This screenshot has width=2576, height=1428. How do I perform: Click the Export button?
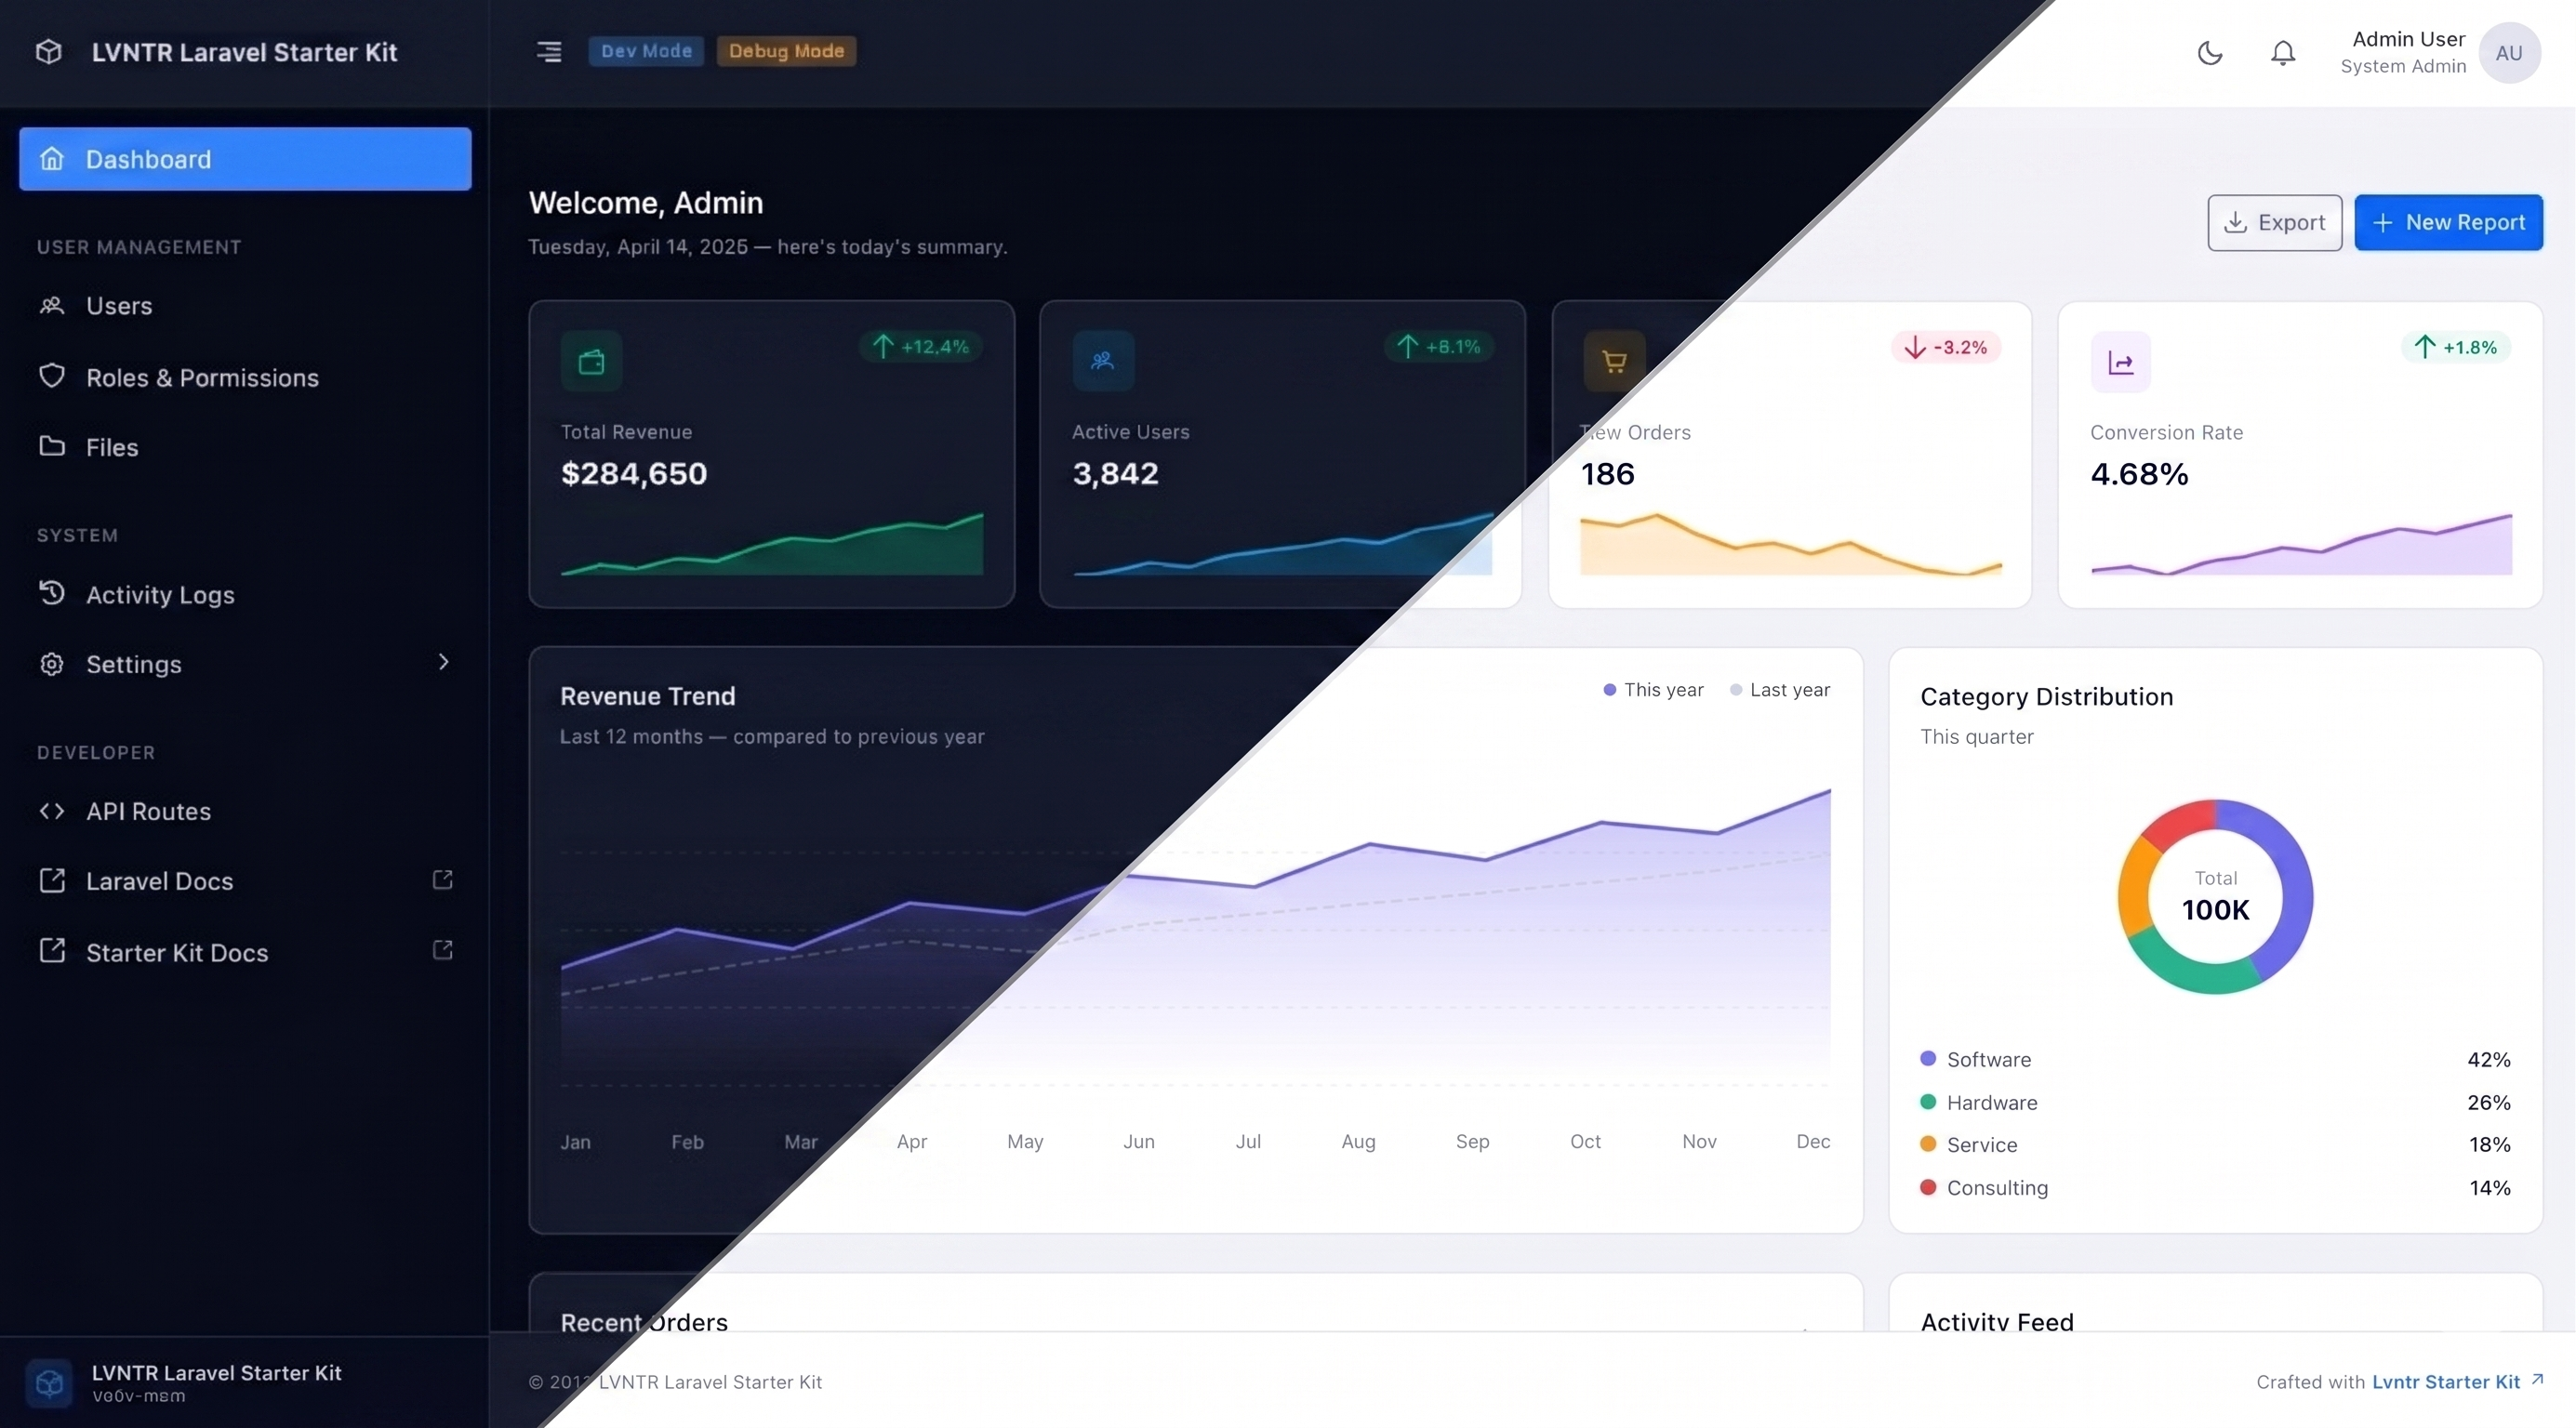click(2274, 223)
